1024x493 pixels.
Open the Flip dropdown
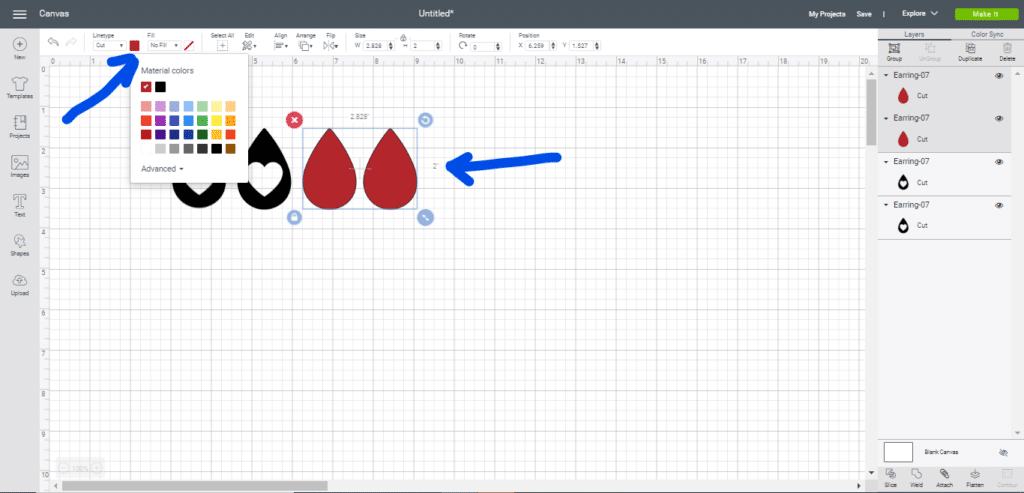[330, 46]
